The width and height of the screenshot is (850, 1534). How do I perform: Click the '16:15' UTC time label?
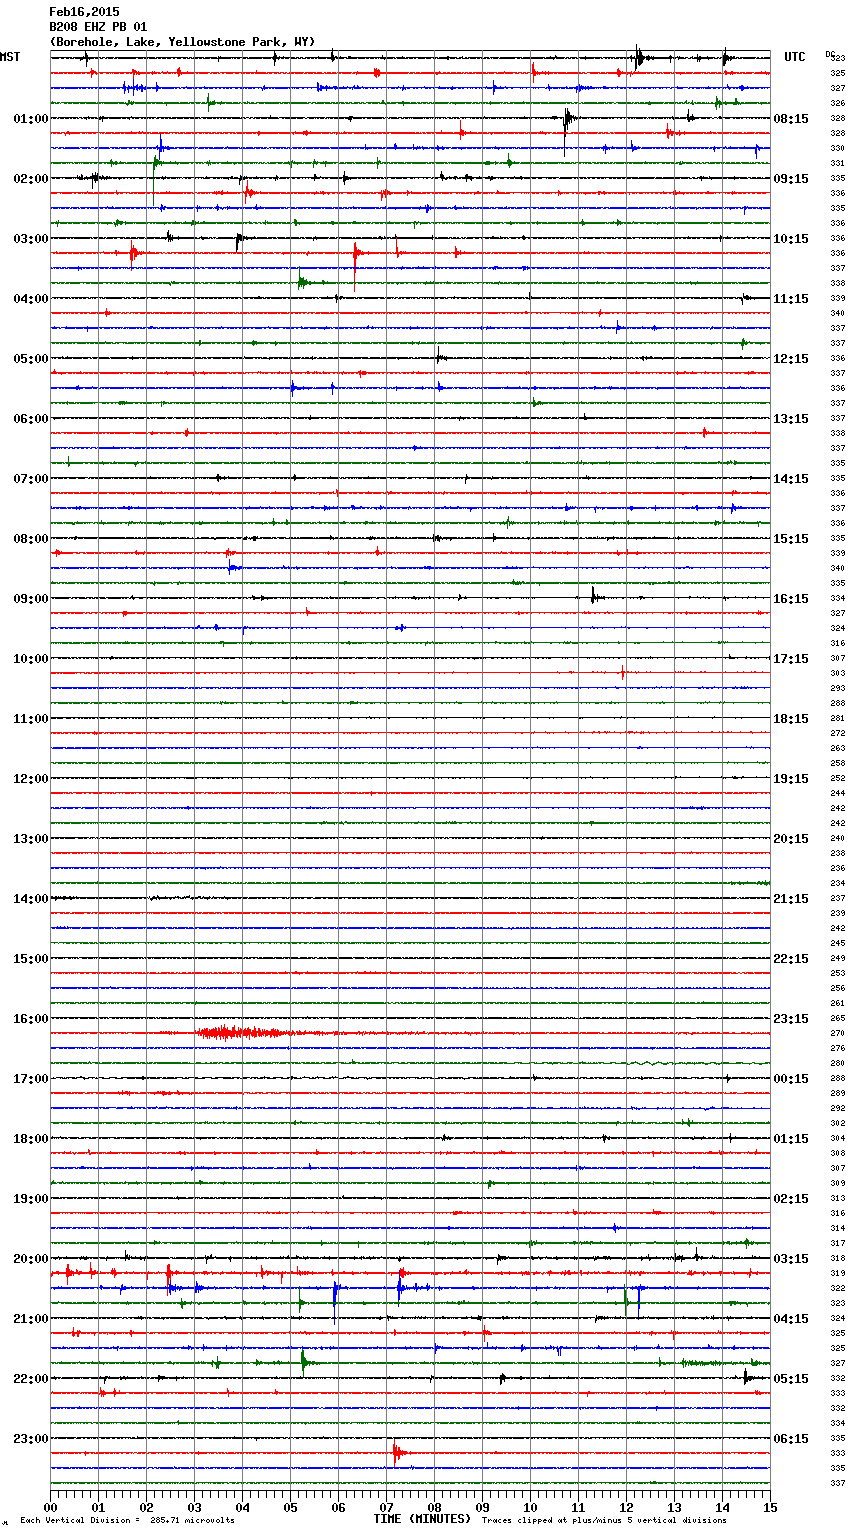pos(791,599)
